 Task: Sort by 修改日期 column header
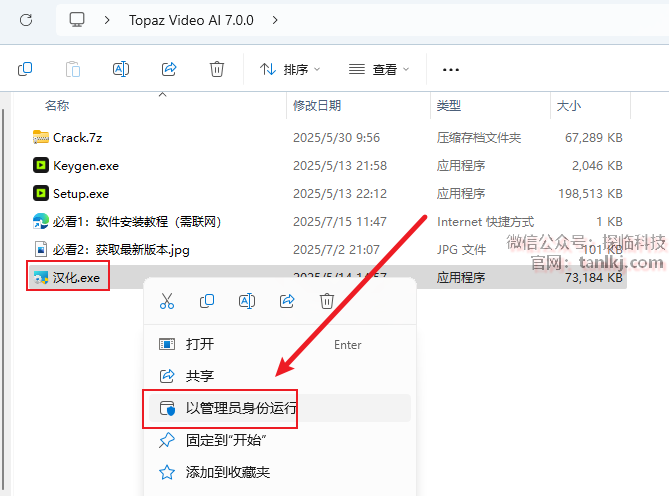(x=317, y=105)
